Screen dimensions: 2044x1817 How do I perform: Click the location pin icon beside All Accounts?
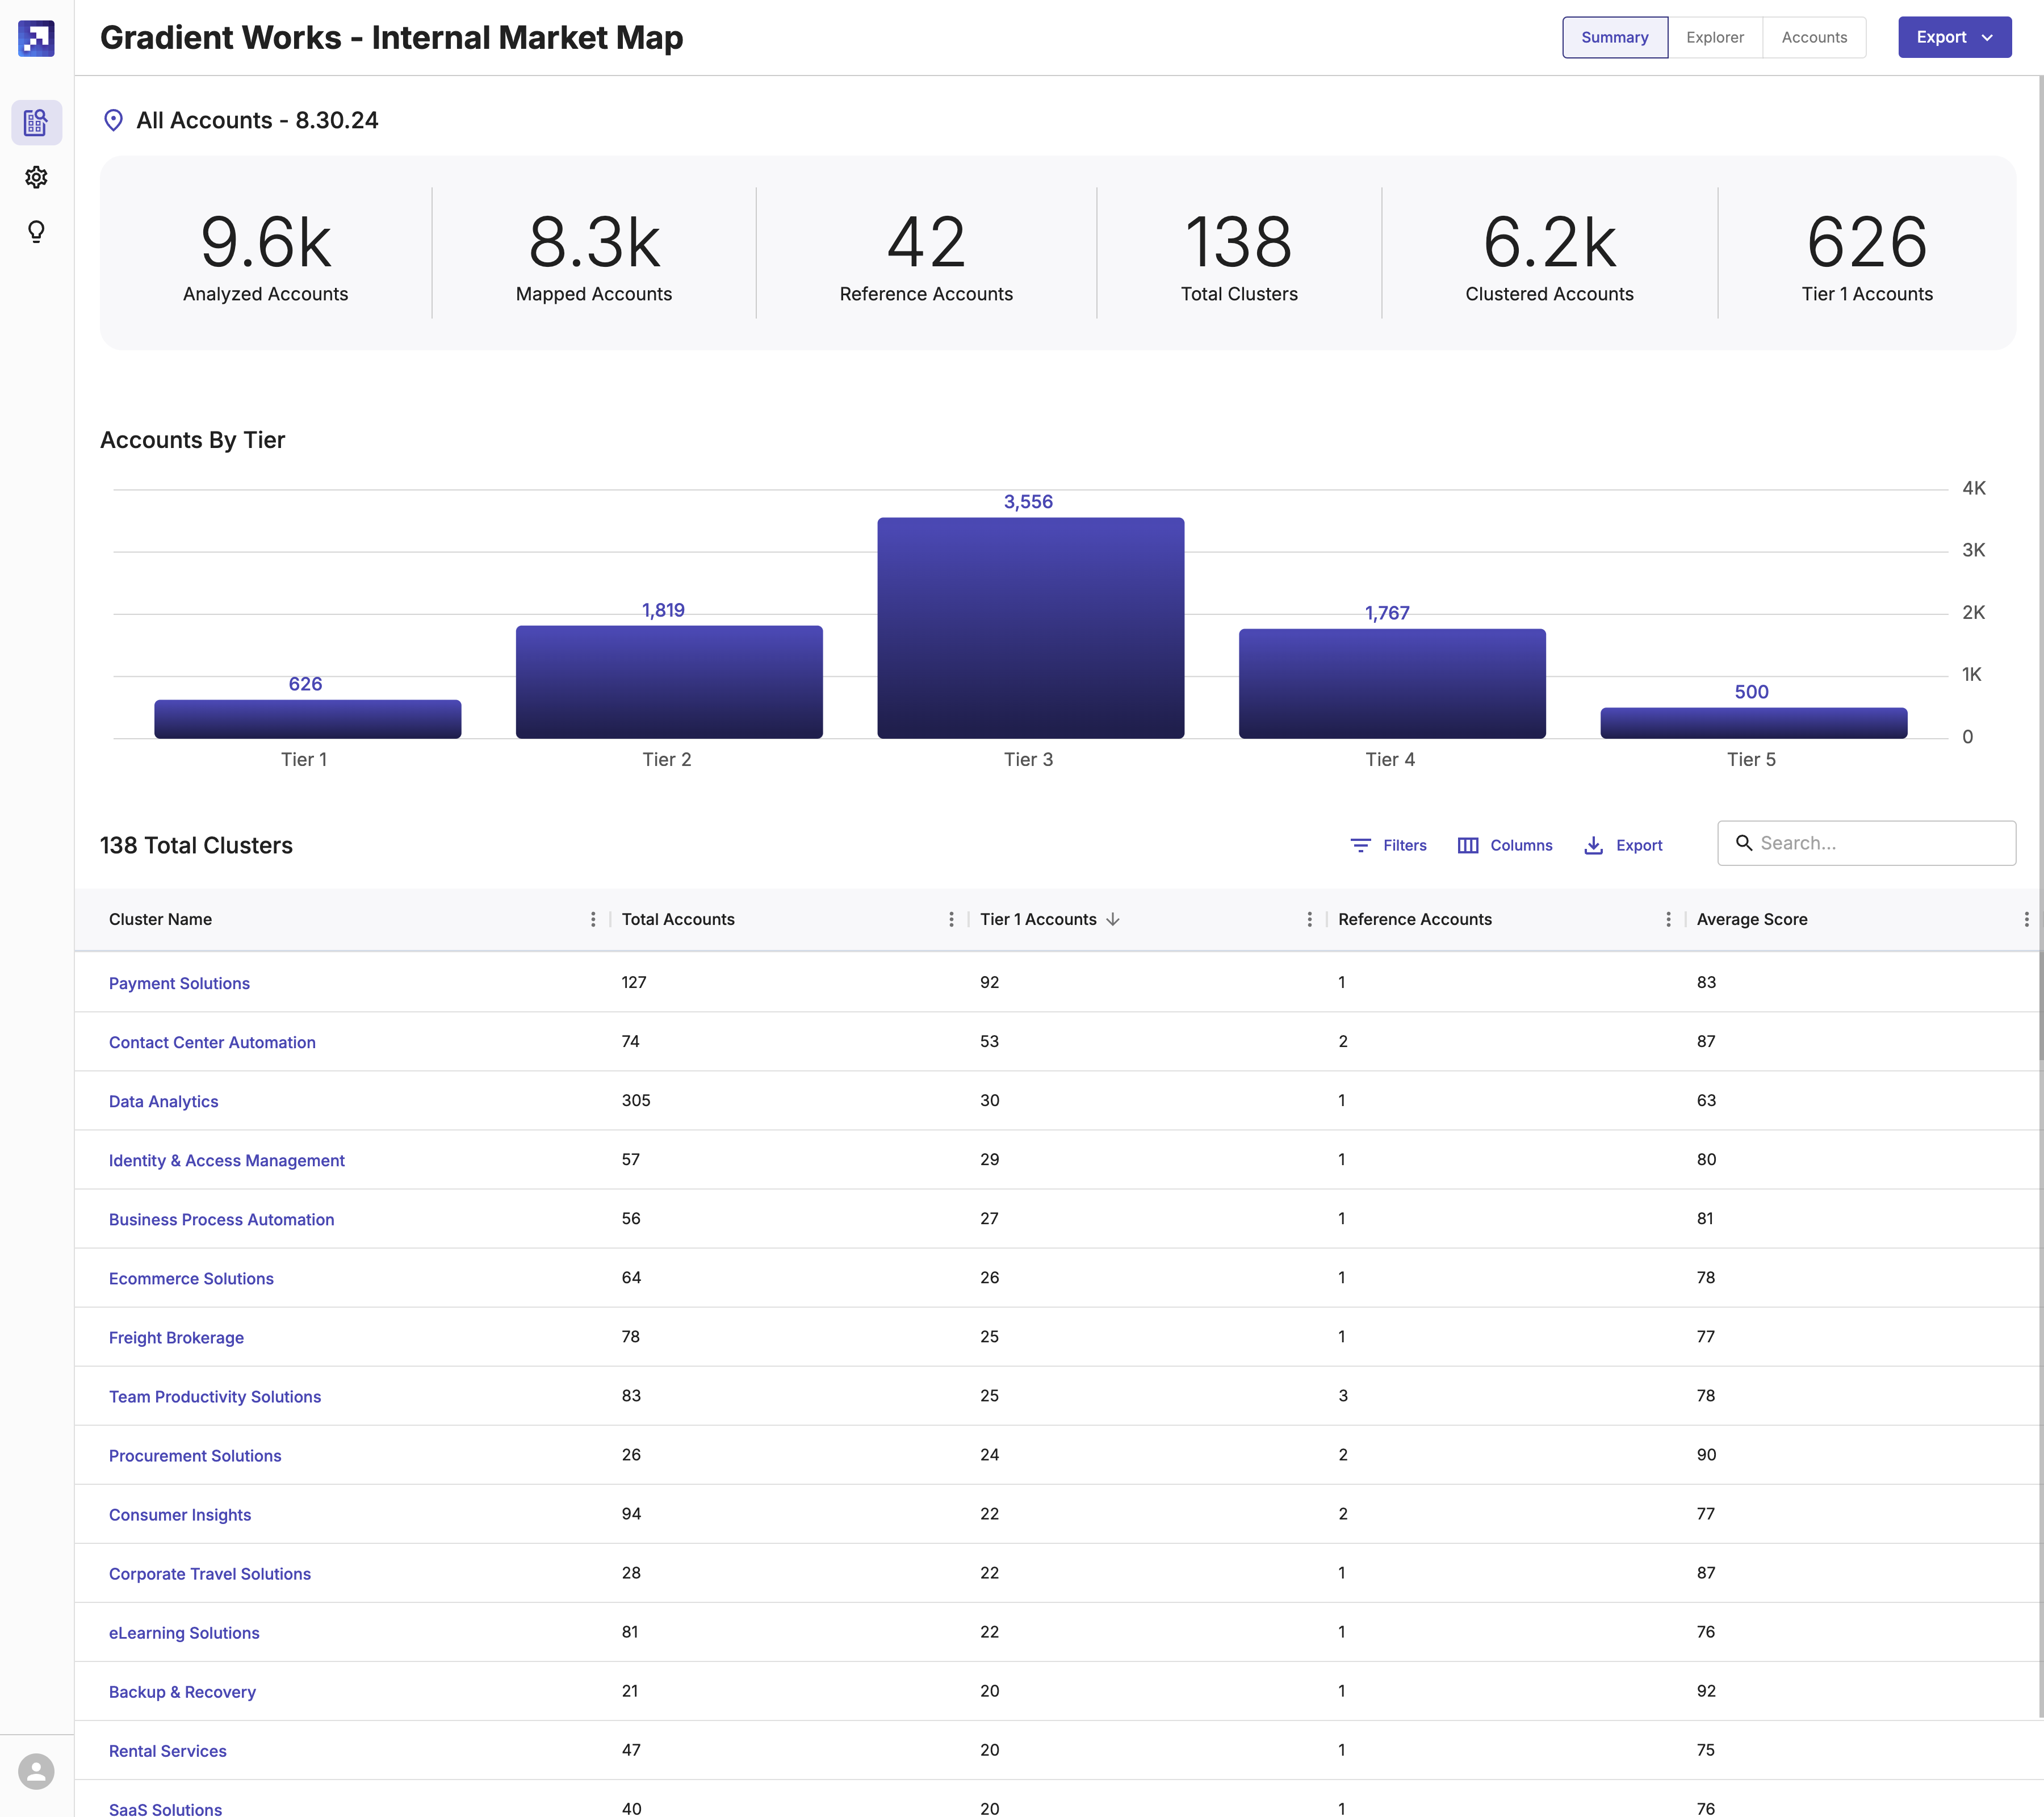113,120
